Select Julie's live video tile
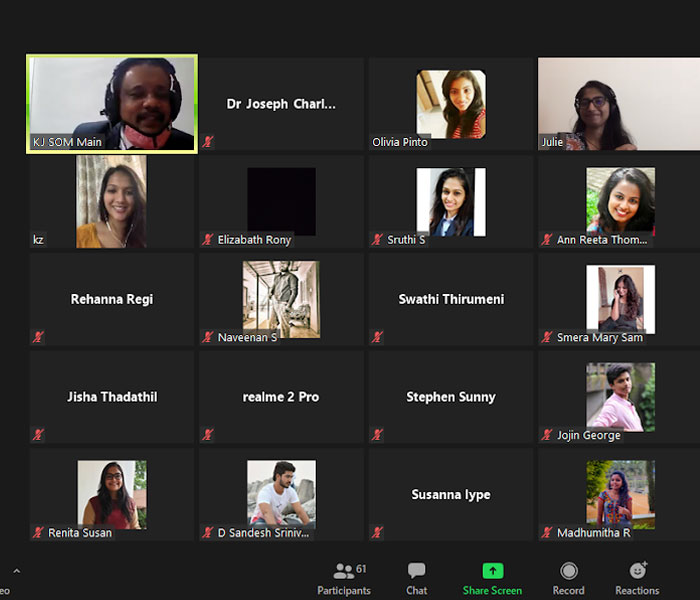 619,104
